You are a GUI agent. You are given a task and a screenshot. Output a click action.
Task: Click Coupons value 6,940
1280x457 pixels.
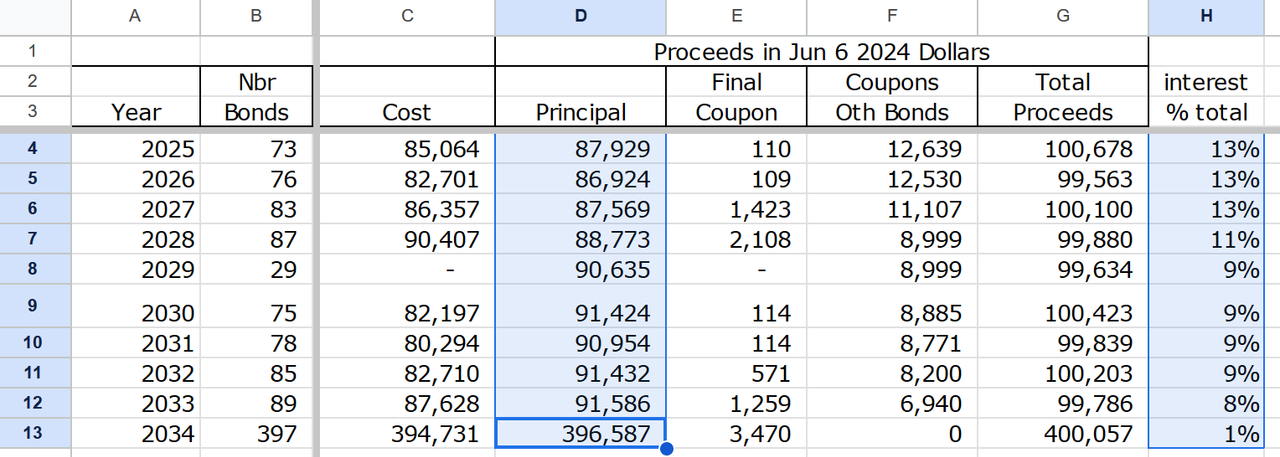[x=892, y=404]
